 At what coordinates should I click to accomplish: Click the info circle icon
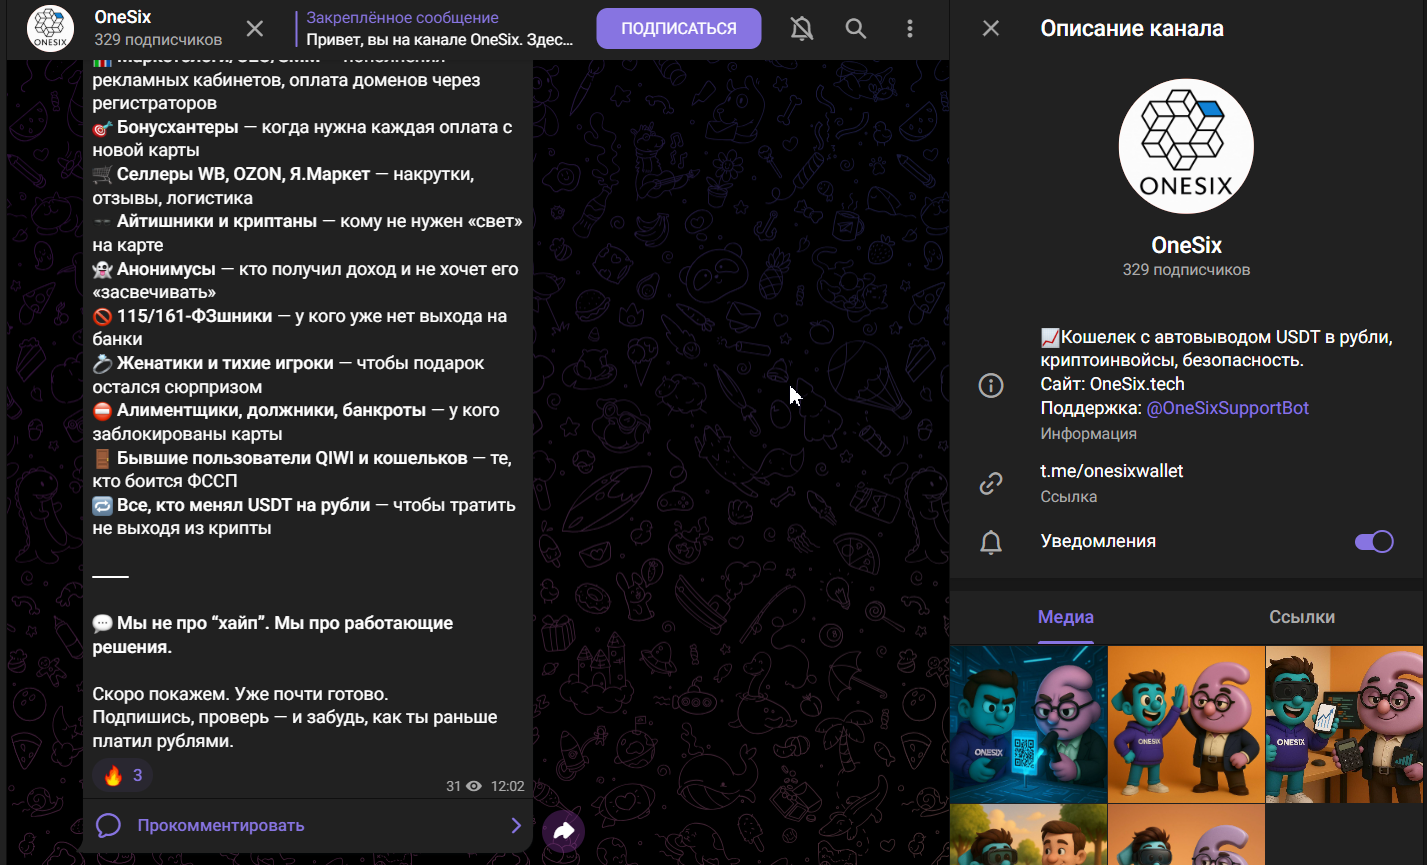991,385
